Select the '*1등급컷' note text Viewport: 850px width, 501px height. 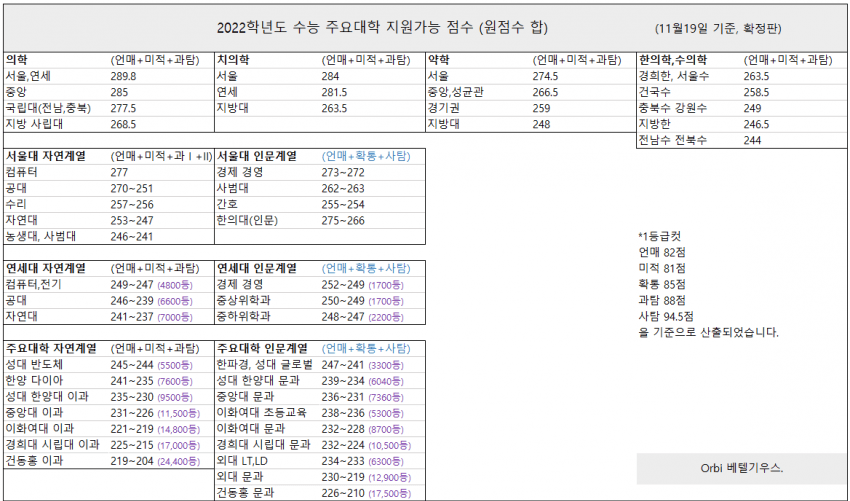click(659, 236)
